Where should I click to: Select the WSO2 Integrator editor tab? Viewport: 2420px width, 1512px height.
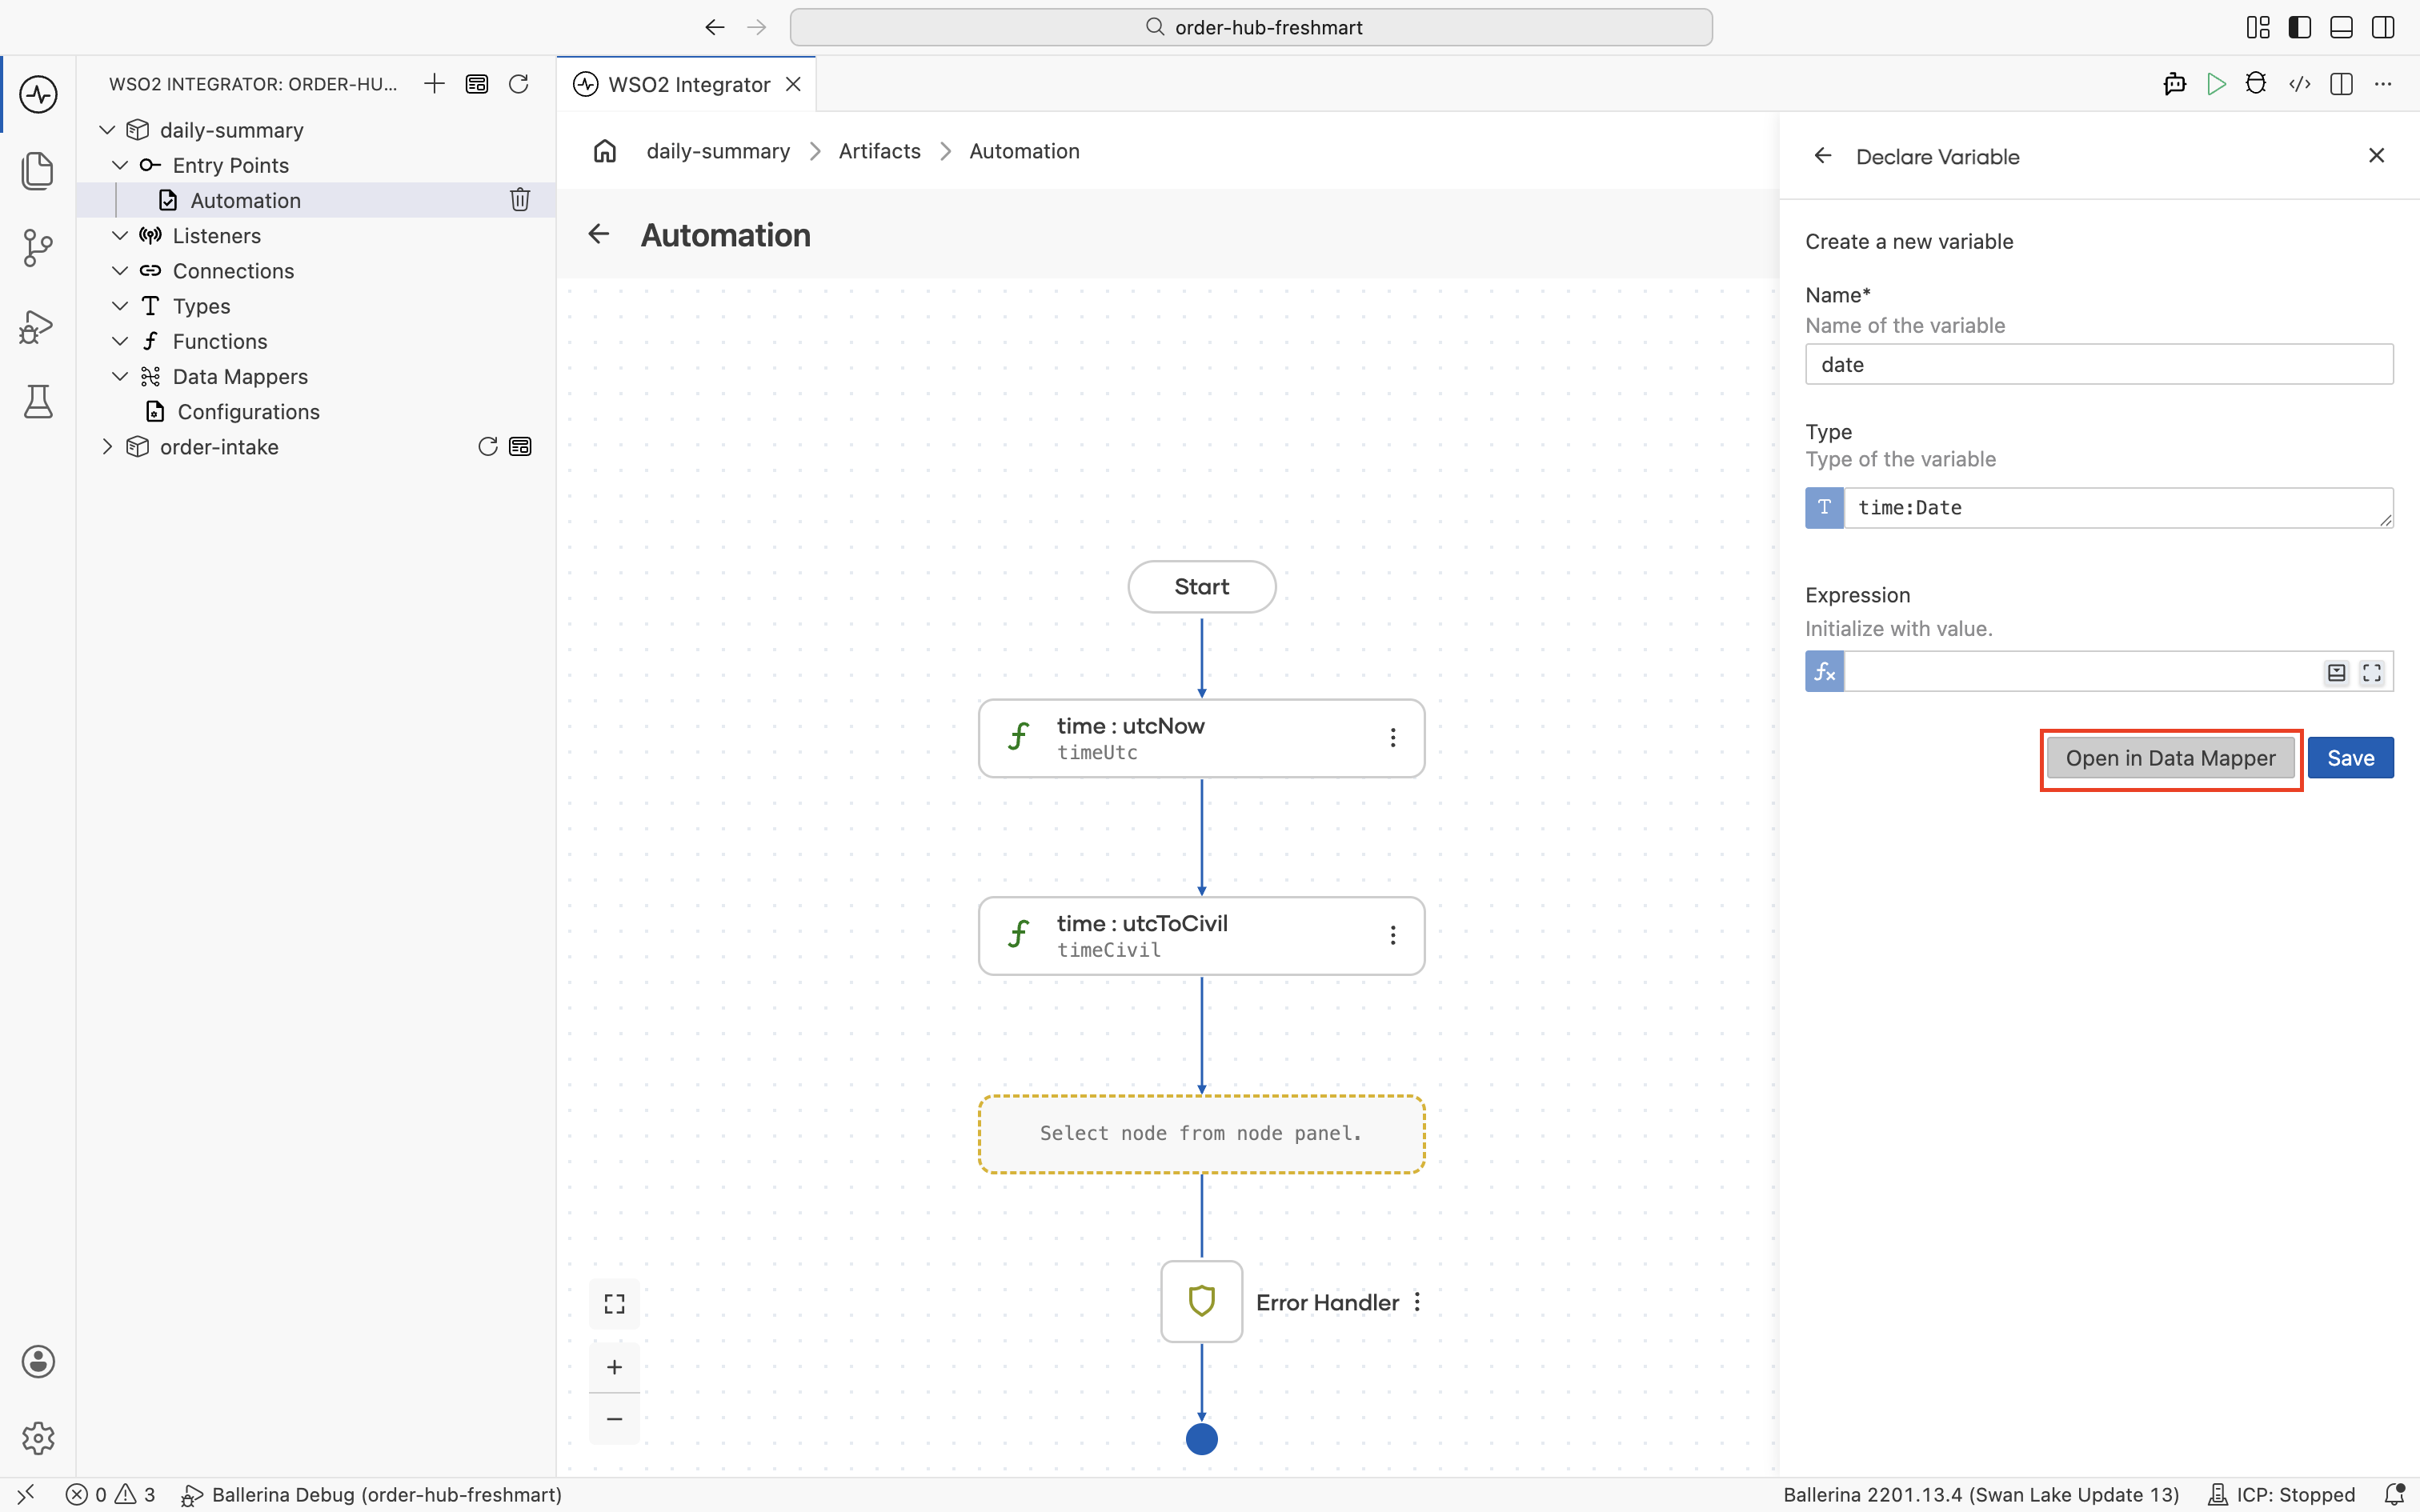[687, 84]
